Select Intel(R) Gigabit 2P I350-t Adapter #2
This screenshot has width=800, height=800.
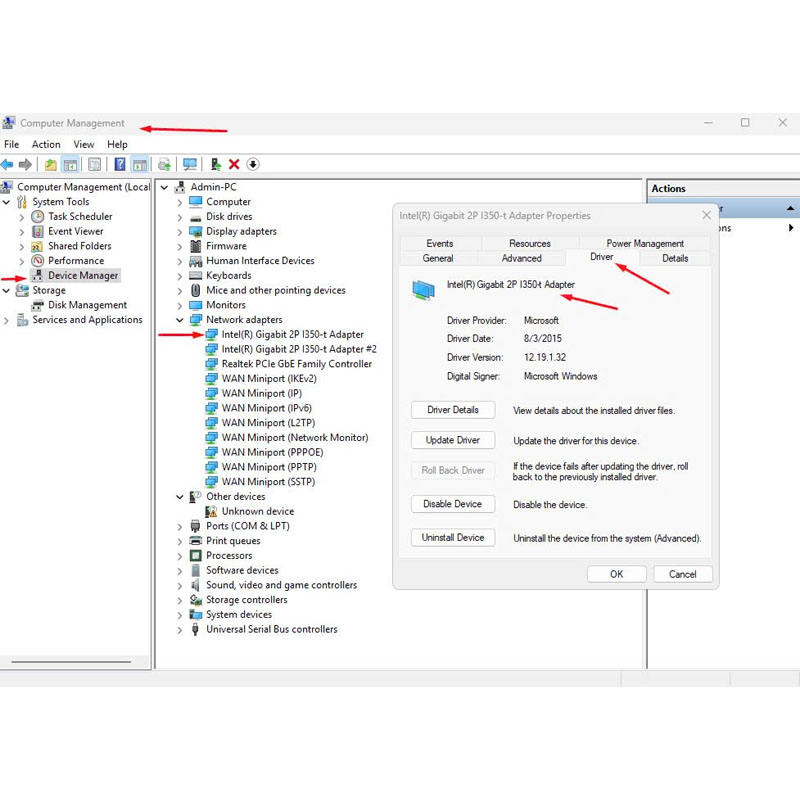coord(299,349)
